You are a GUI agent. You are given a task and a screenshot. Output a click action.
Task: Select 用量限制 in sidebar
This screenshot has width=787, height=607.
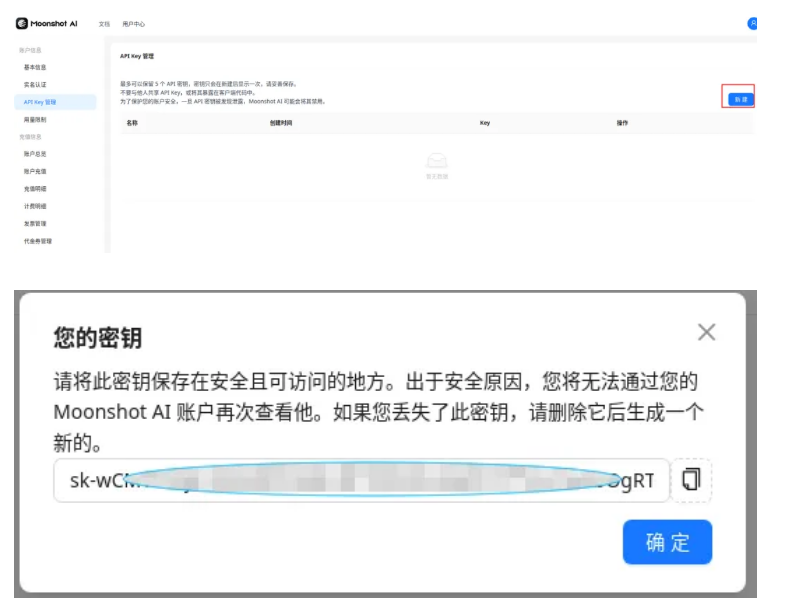[x=35, y=120]
